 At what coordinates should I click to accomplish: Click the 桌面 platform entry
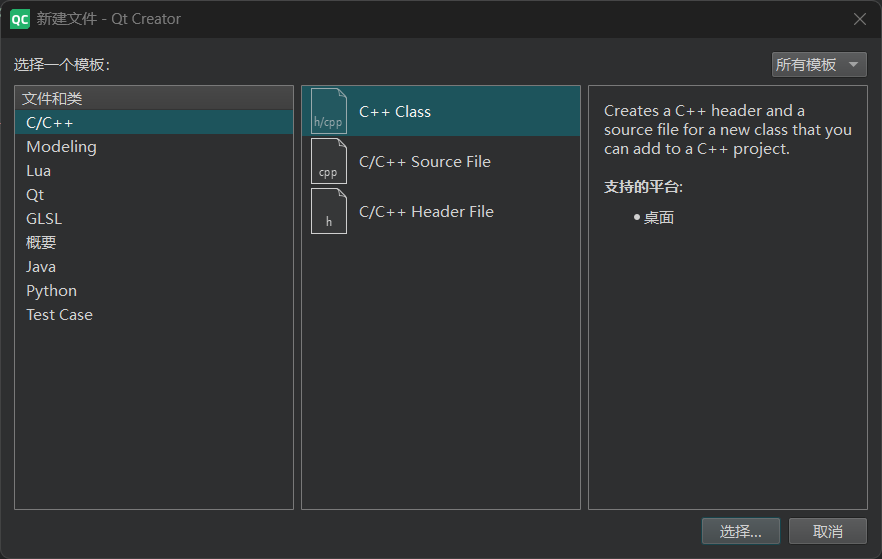pyautogui.click(x=659, y=218)
